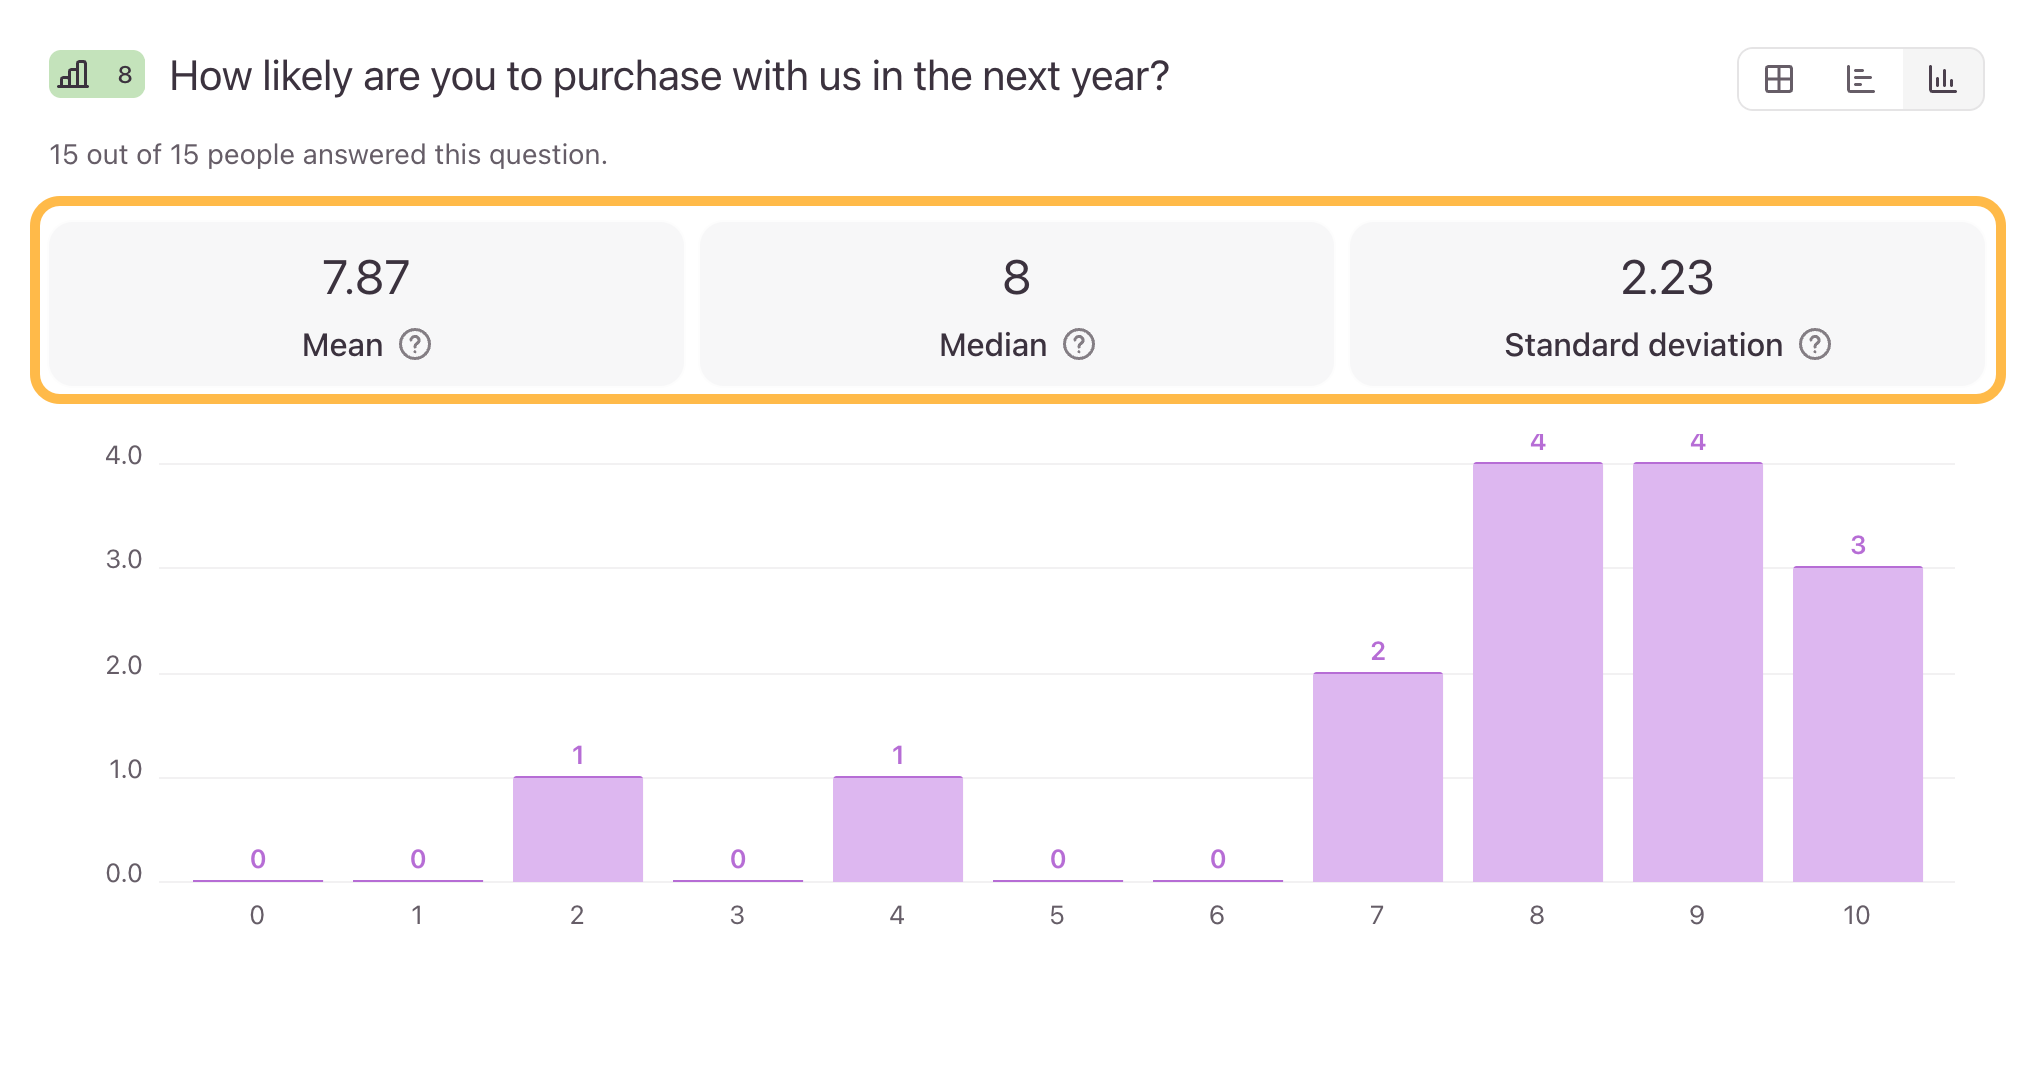Click the bar for rating 4
Screen dimensions: 2018x1072
(897, 829)
